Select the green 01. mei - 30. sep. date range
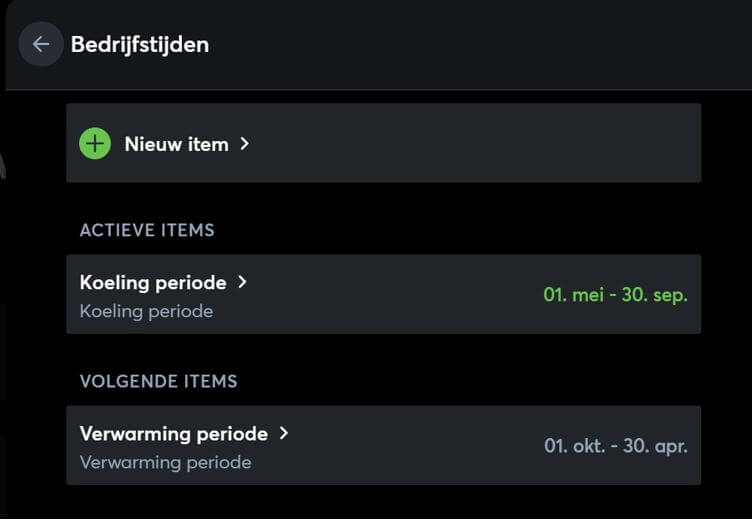The image size is (752, 520). pos(615,295)
